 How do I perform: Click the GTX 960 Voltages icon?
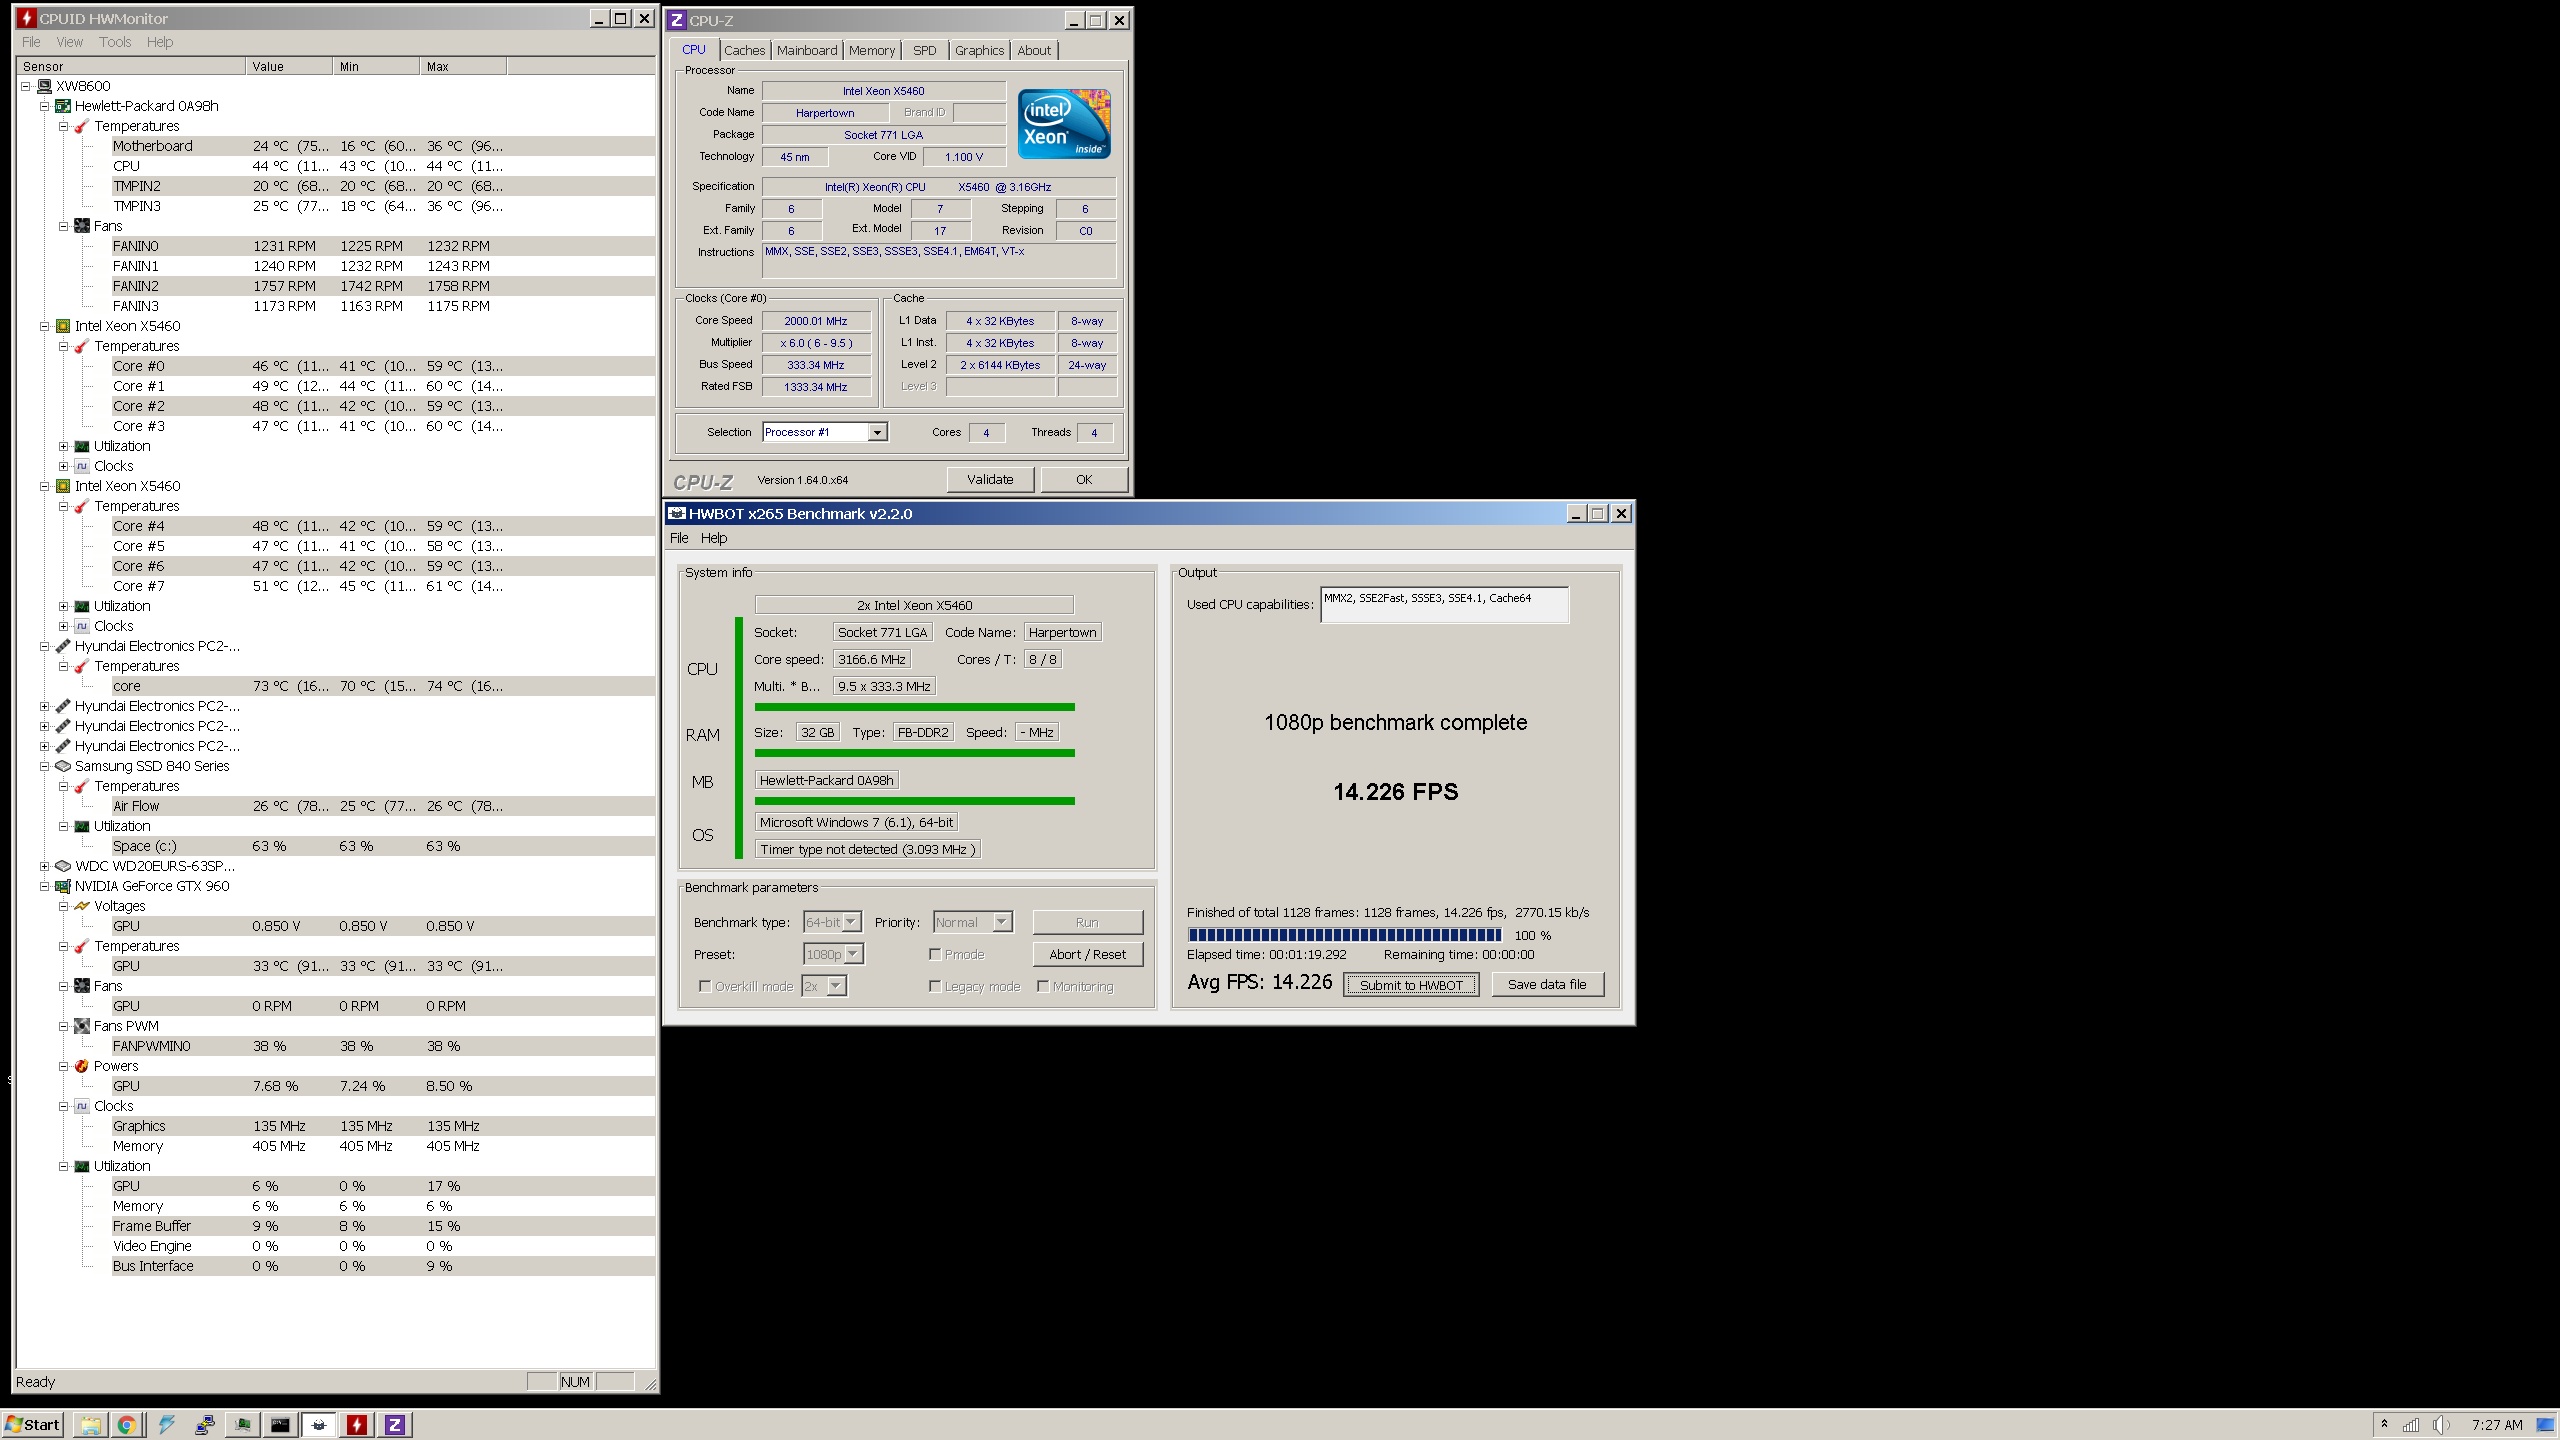[x=82, y=906]
